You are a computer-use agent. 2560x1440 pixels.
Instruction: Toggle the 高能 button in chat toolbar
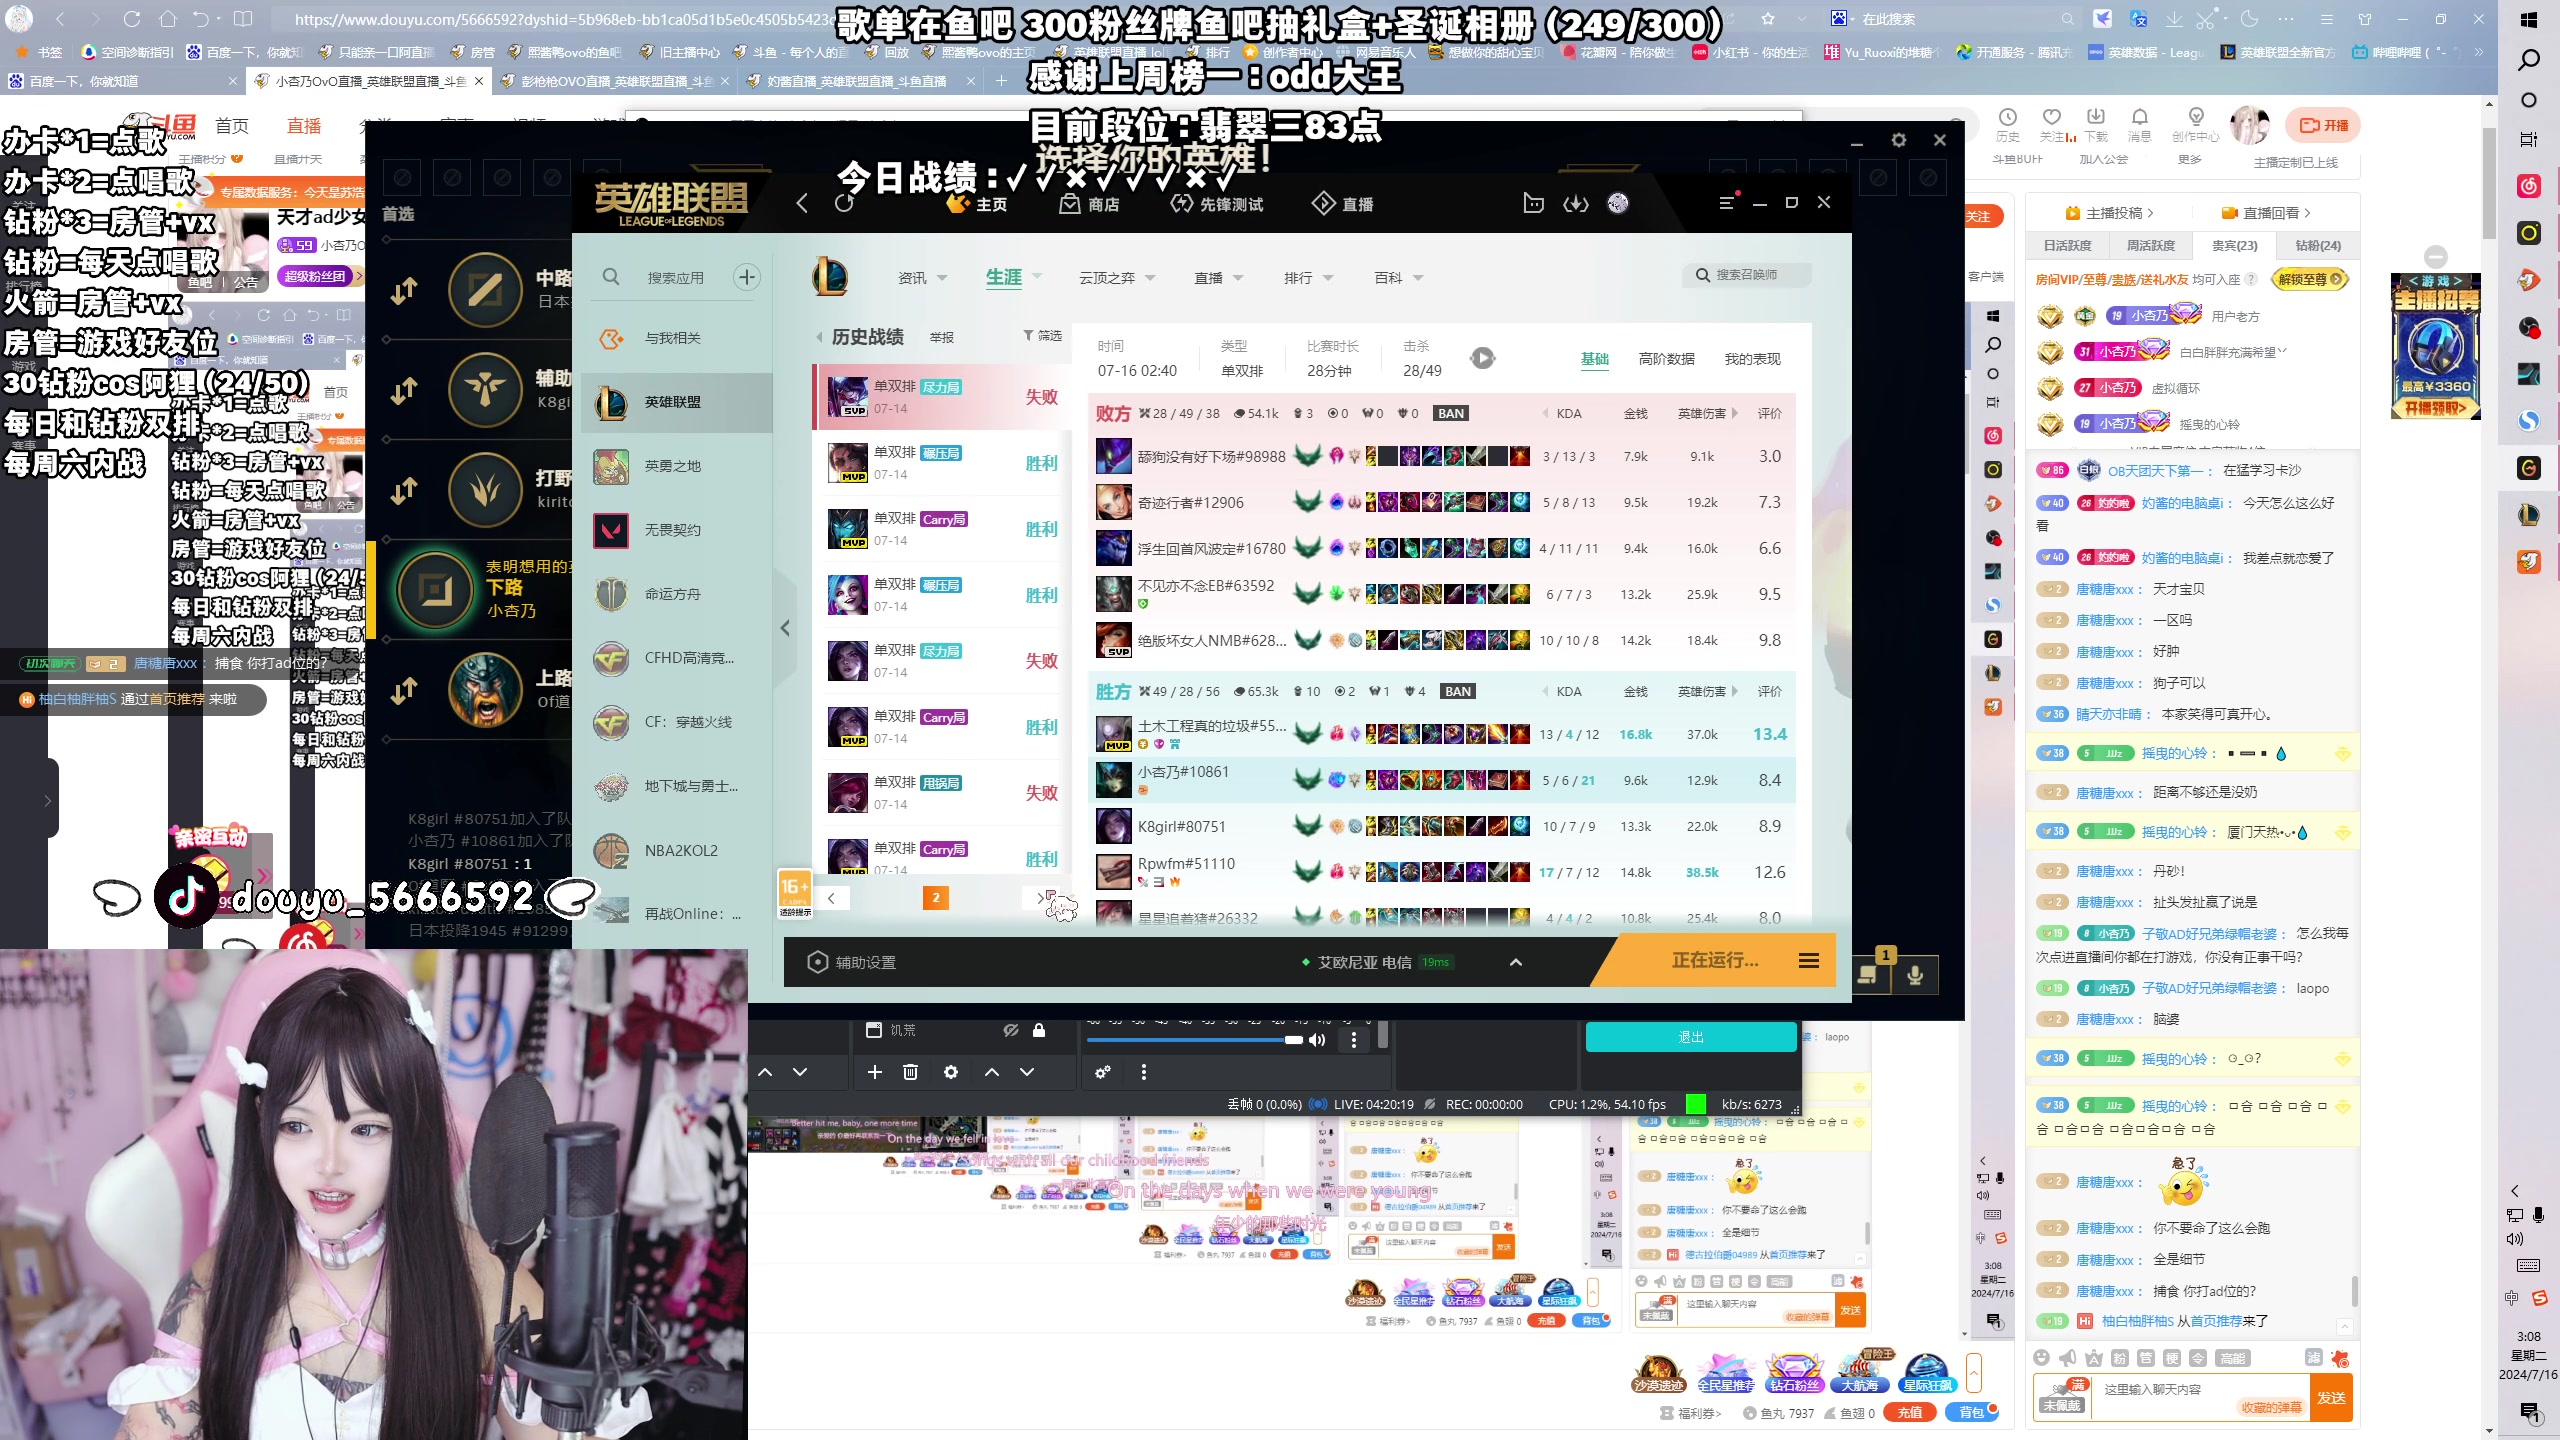point(2233,1358)
